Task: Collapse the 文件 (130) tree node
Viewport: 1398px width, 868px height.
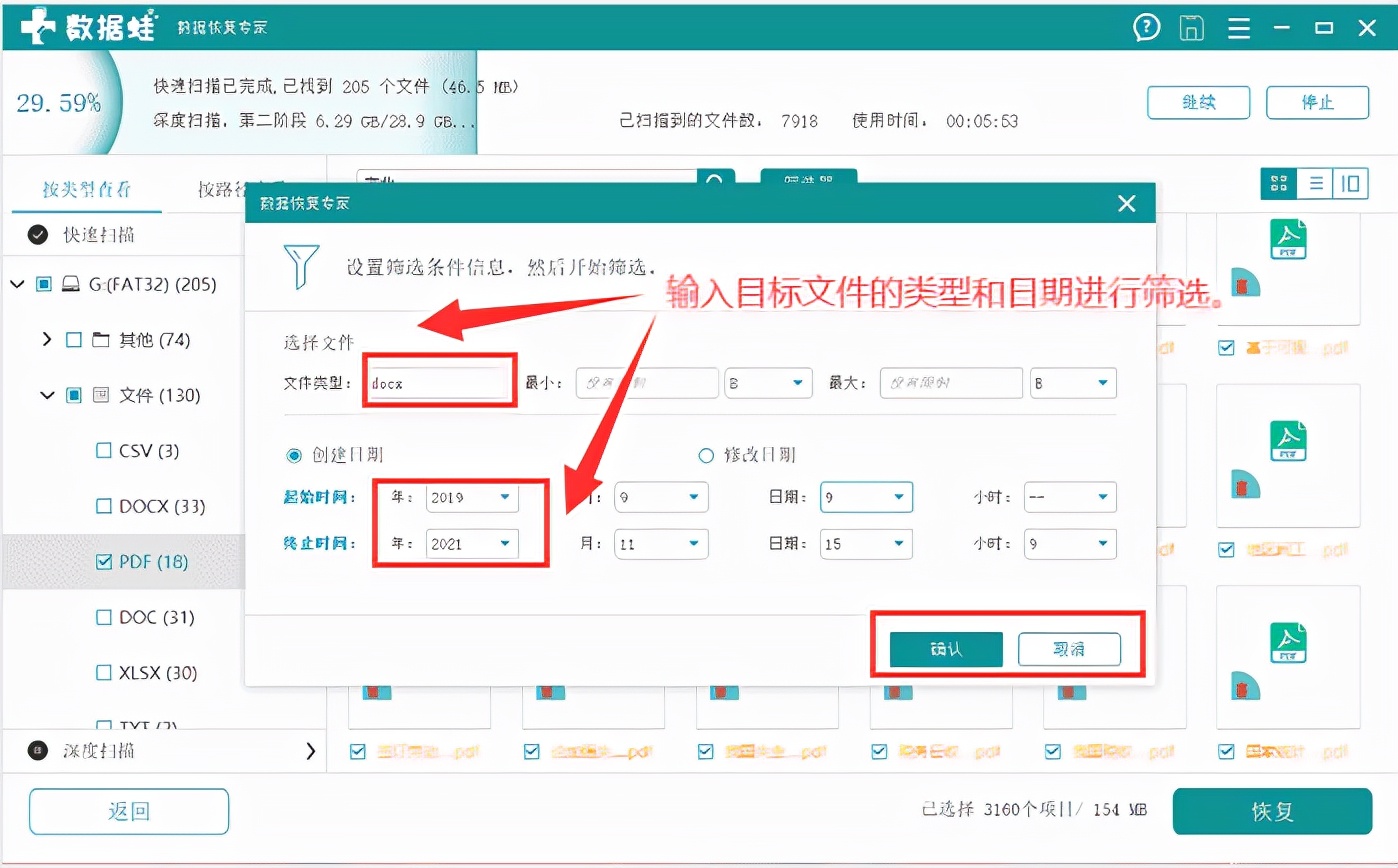Action: [46, 396]
